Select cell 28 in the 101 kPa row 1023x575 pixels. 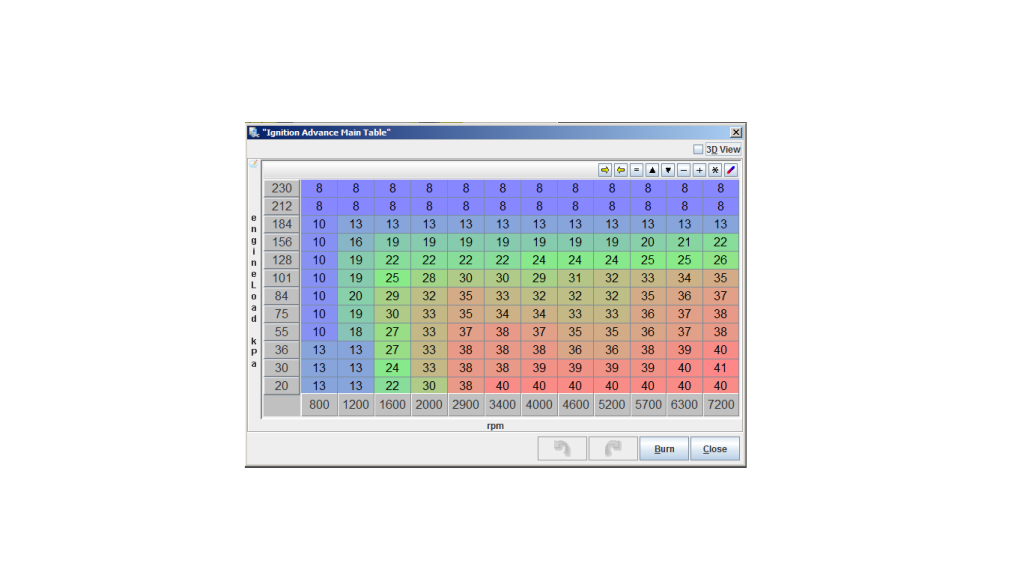pos(429,278)
